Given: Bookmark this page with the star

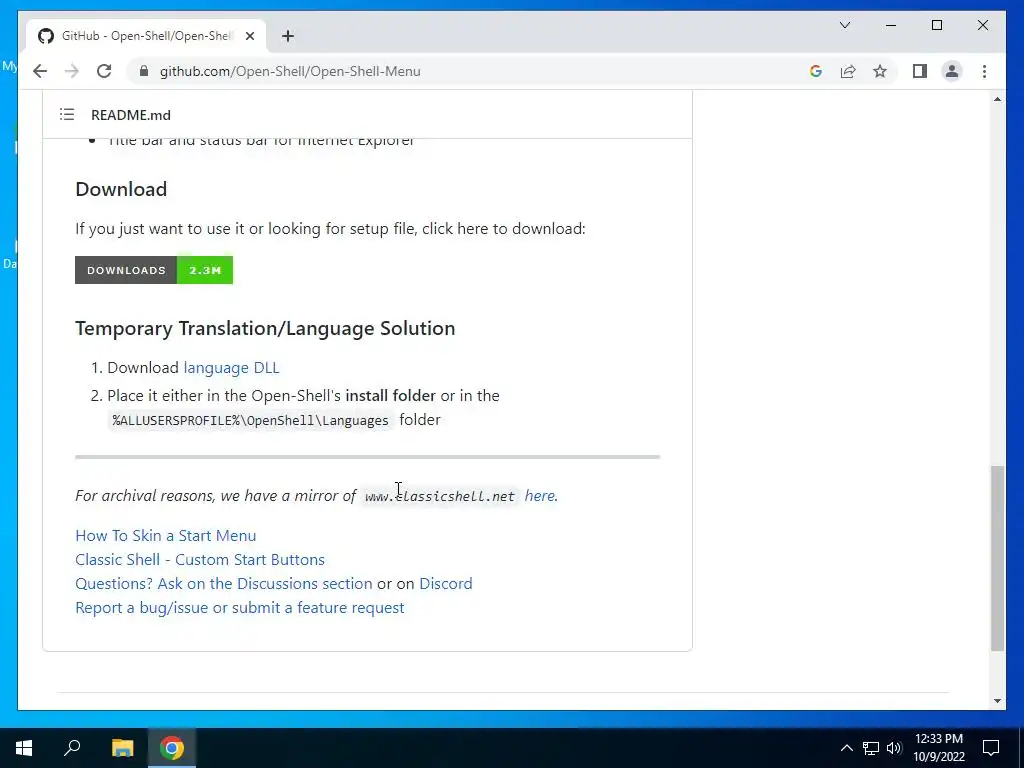Looking at the screenshot, I should tap(880, 71).
